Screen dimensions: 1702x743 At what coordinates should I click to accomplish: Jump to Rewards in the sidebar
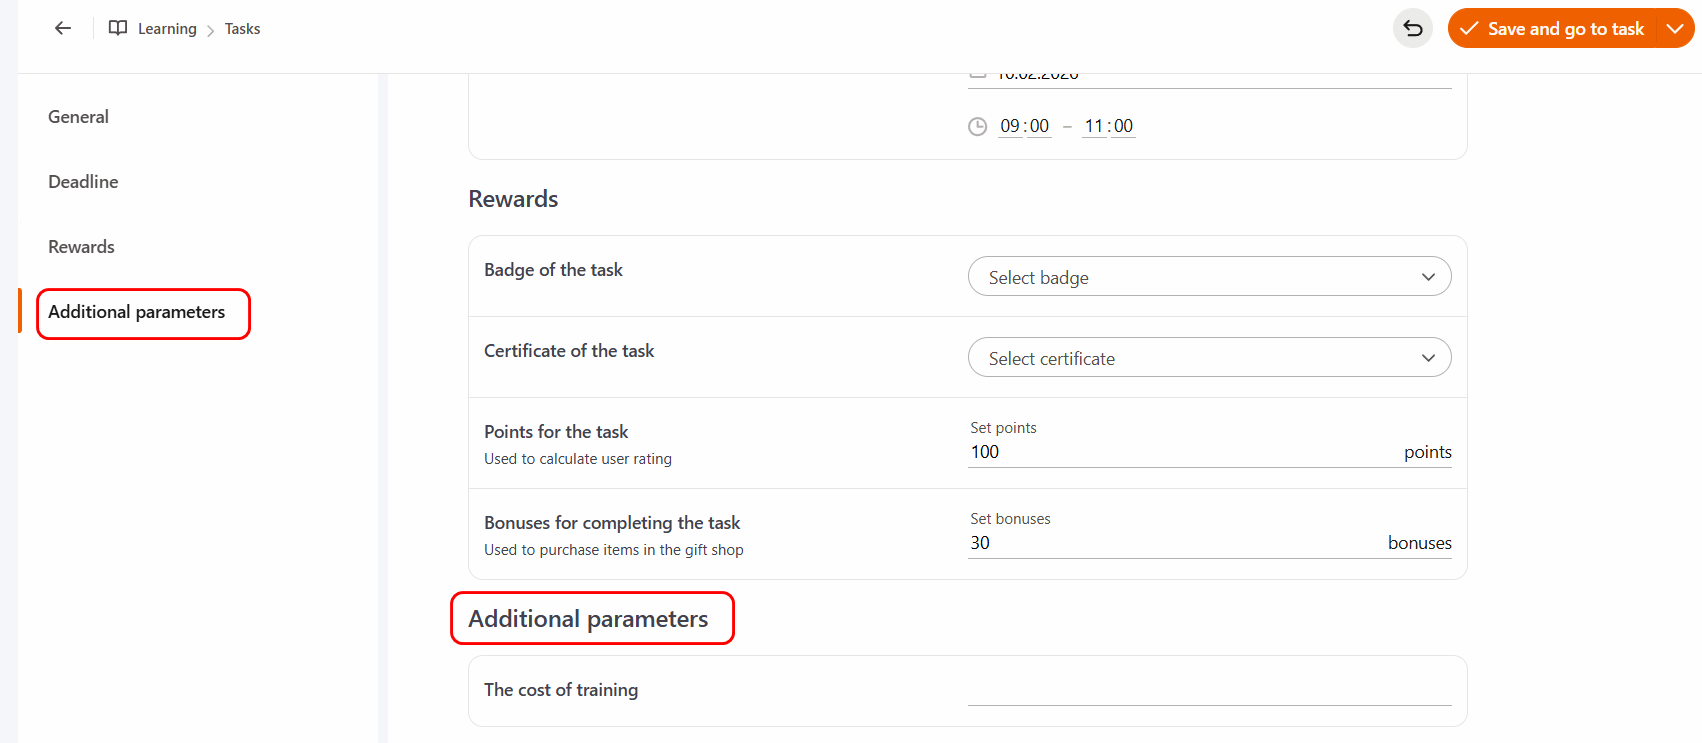(x=81, y=247)
